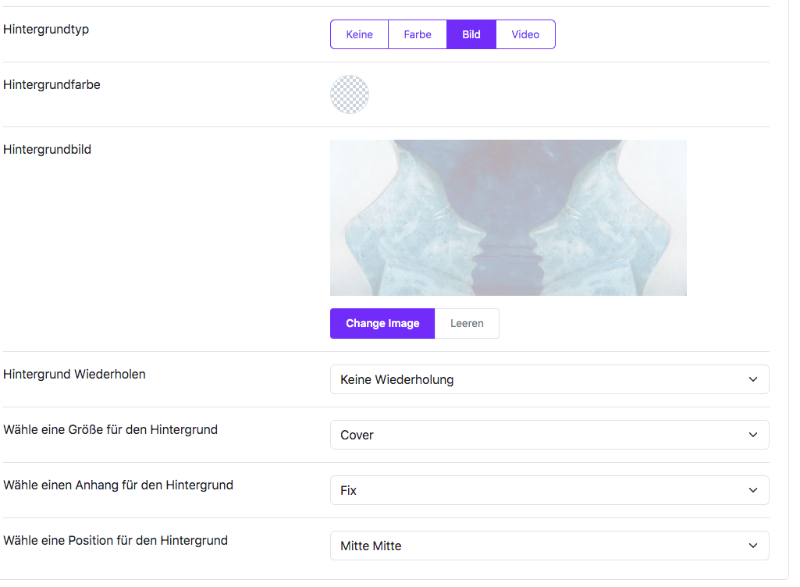Click the Hintergrund Wiederholen label
The width and height of the screenshot is (800, 587).
(74, 374)
